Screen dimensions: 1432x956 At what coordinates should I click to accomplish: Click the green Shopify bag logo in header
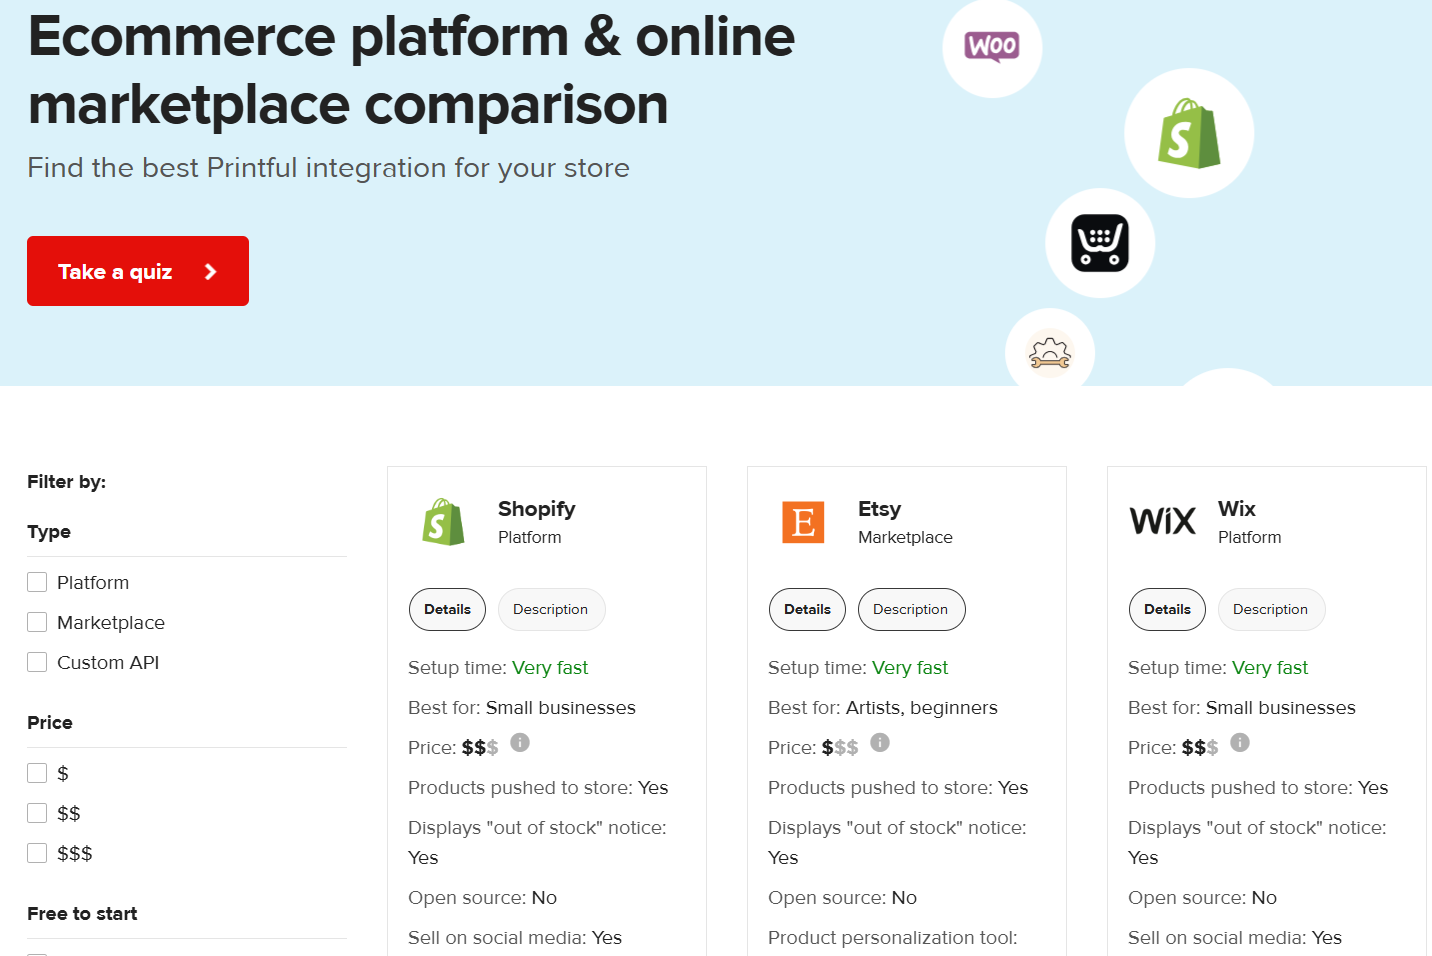click(x=1189, y=133)
